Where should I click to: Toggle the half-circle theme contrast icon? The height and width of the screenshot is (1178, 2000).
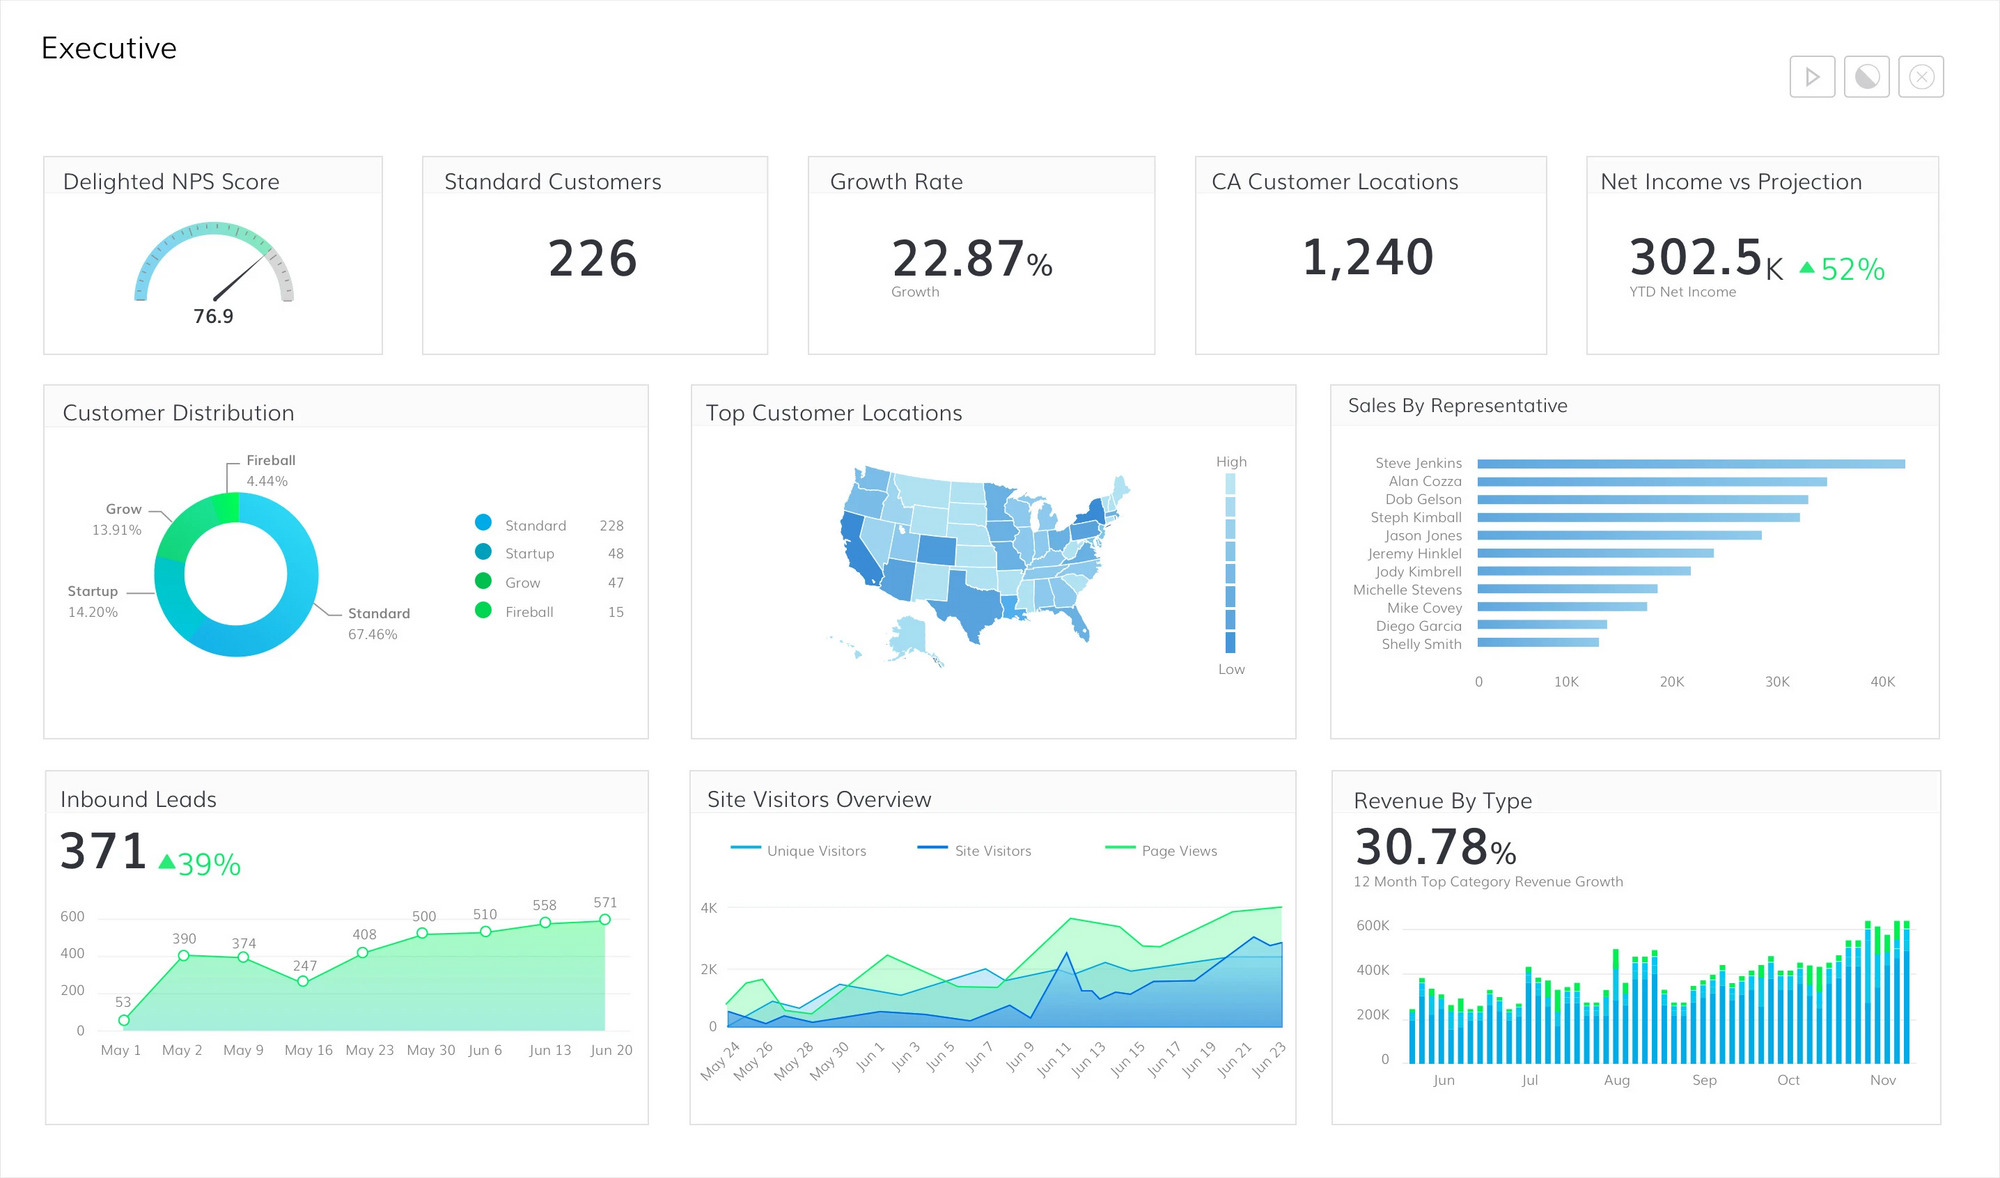(x=1866, y=76)
